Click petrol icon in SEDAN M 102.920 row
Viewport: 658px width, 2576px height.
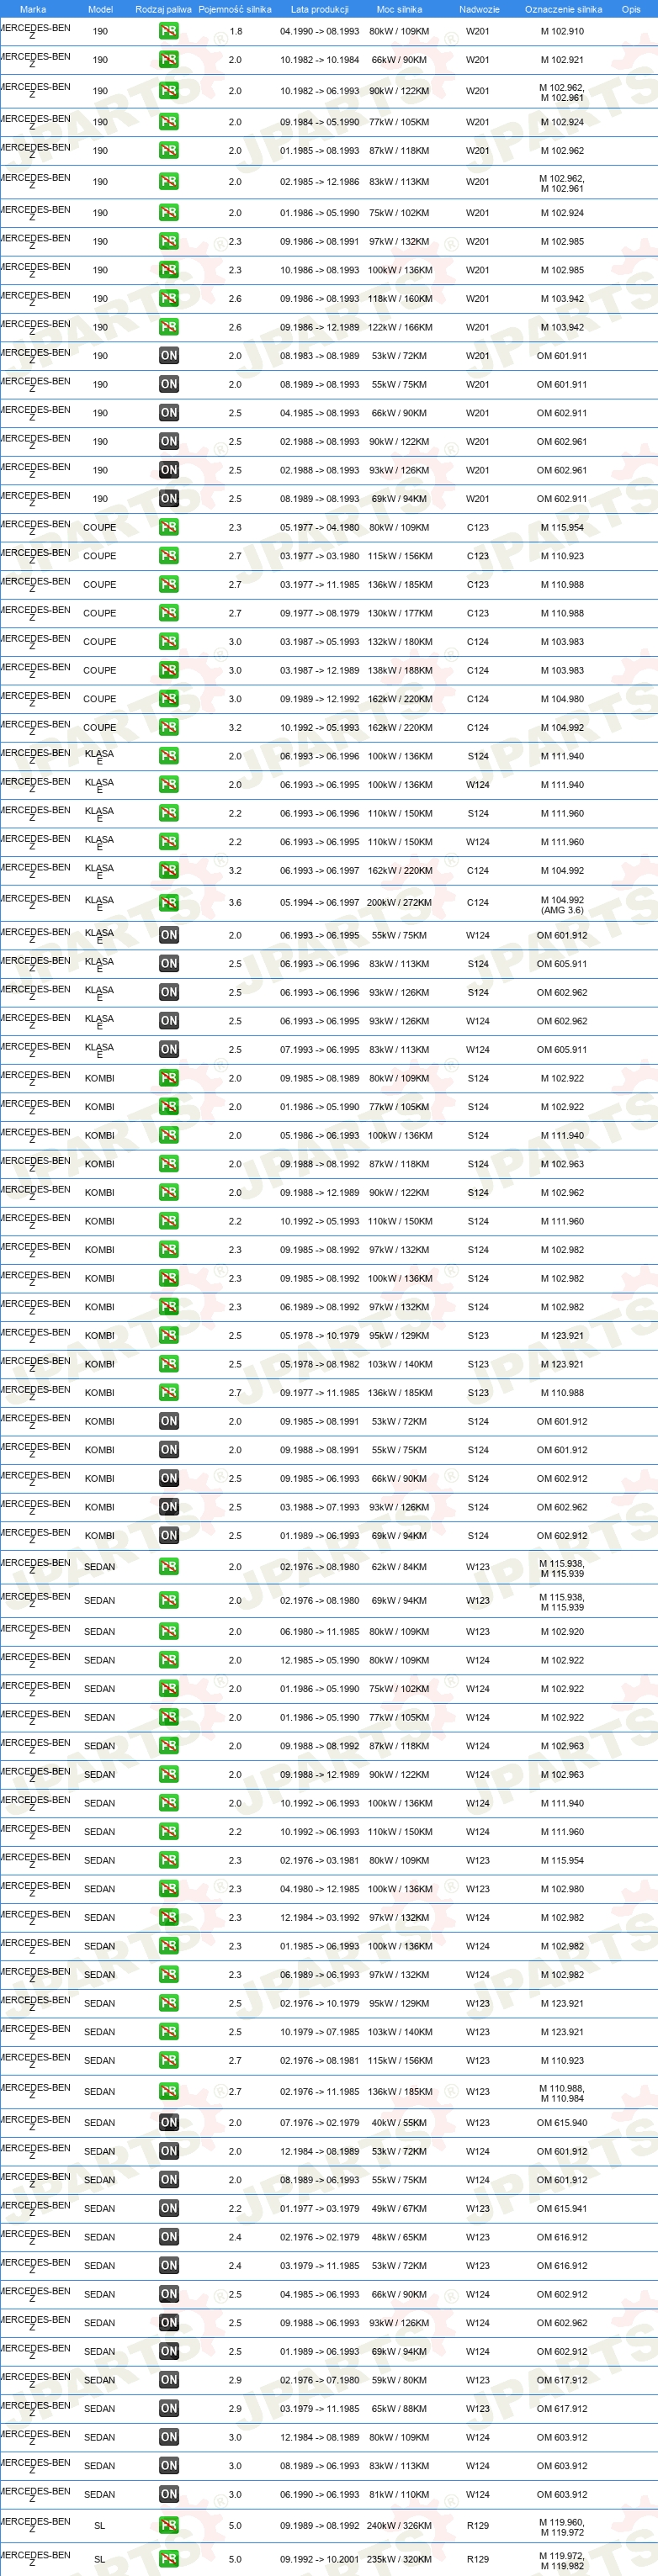169,1631
